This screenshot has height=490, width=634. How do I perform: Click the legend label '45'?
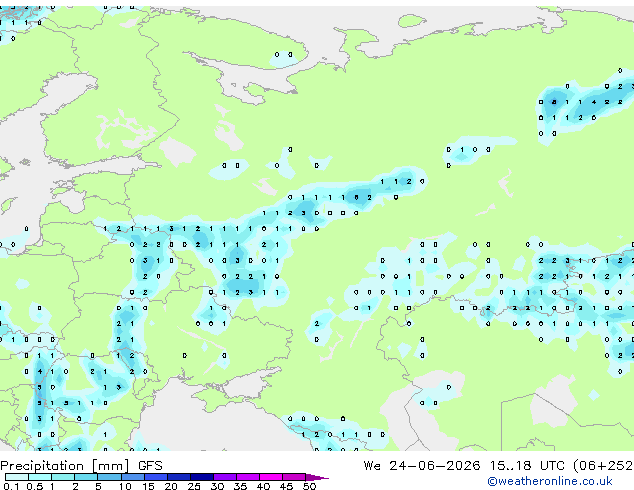point(286,486)
